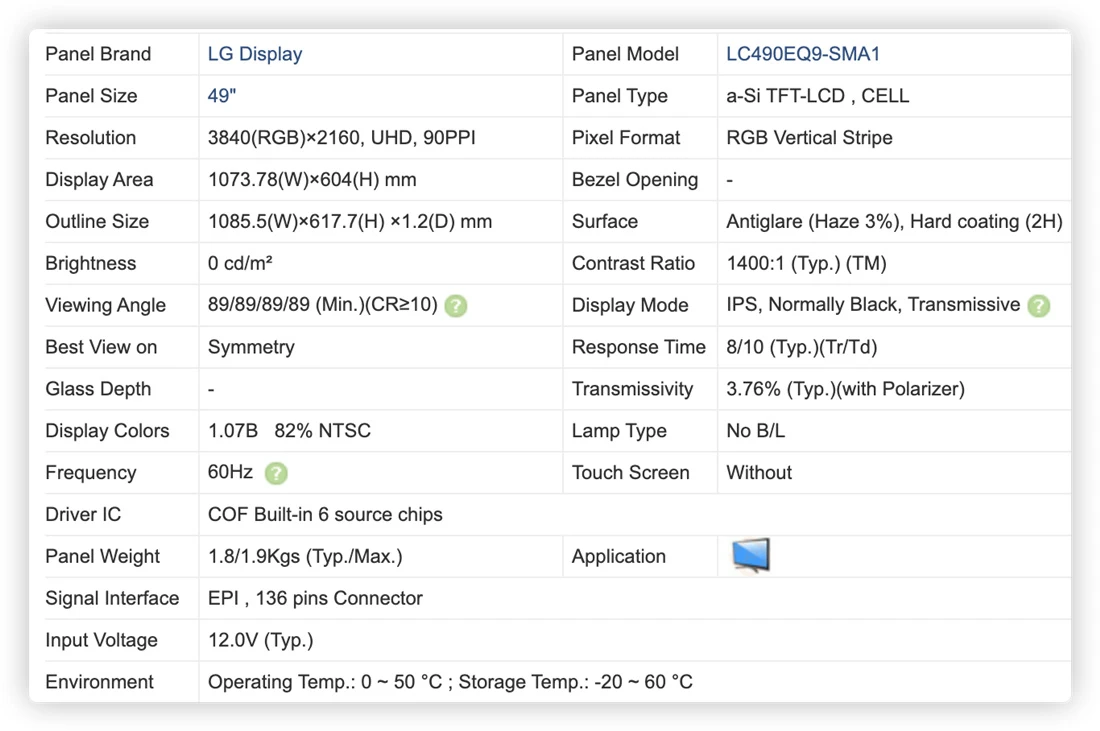This screenshot has width=1100, height=731.
Task: Click the Input Voltage label
Action: pos(101,640)
